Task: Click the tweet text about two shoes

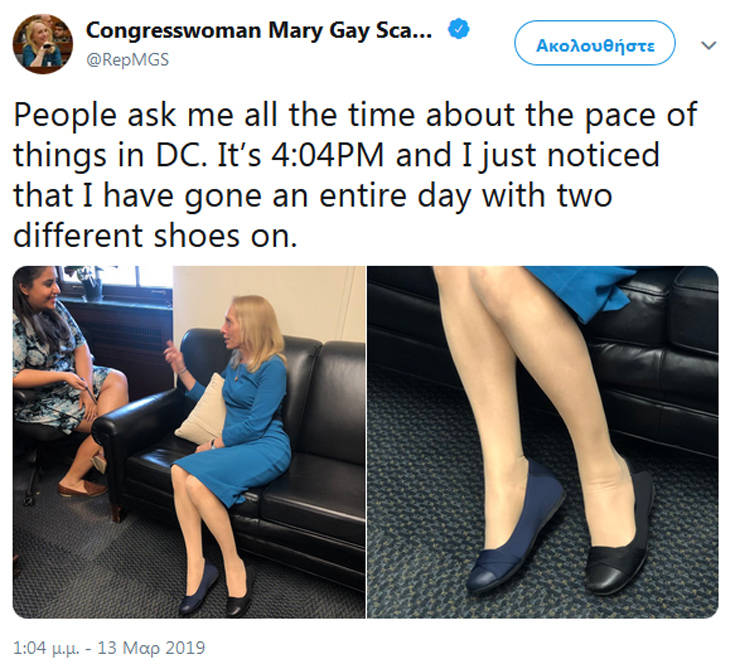Action: (x=356, y=175)
